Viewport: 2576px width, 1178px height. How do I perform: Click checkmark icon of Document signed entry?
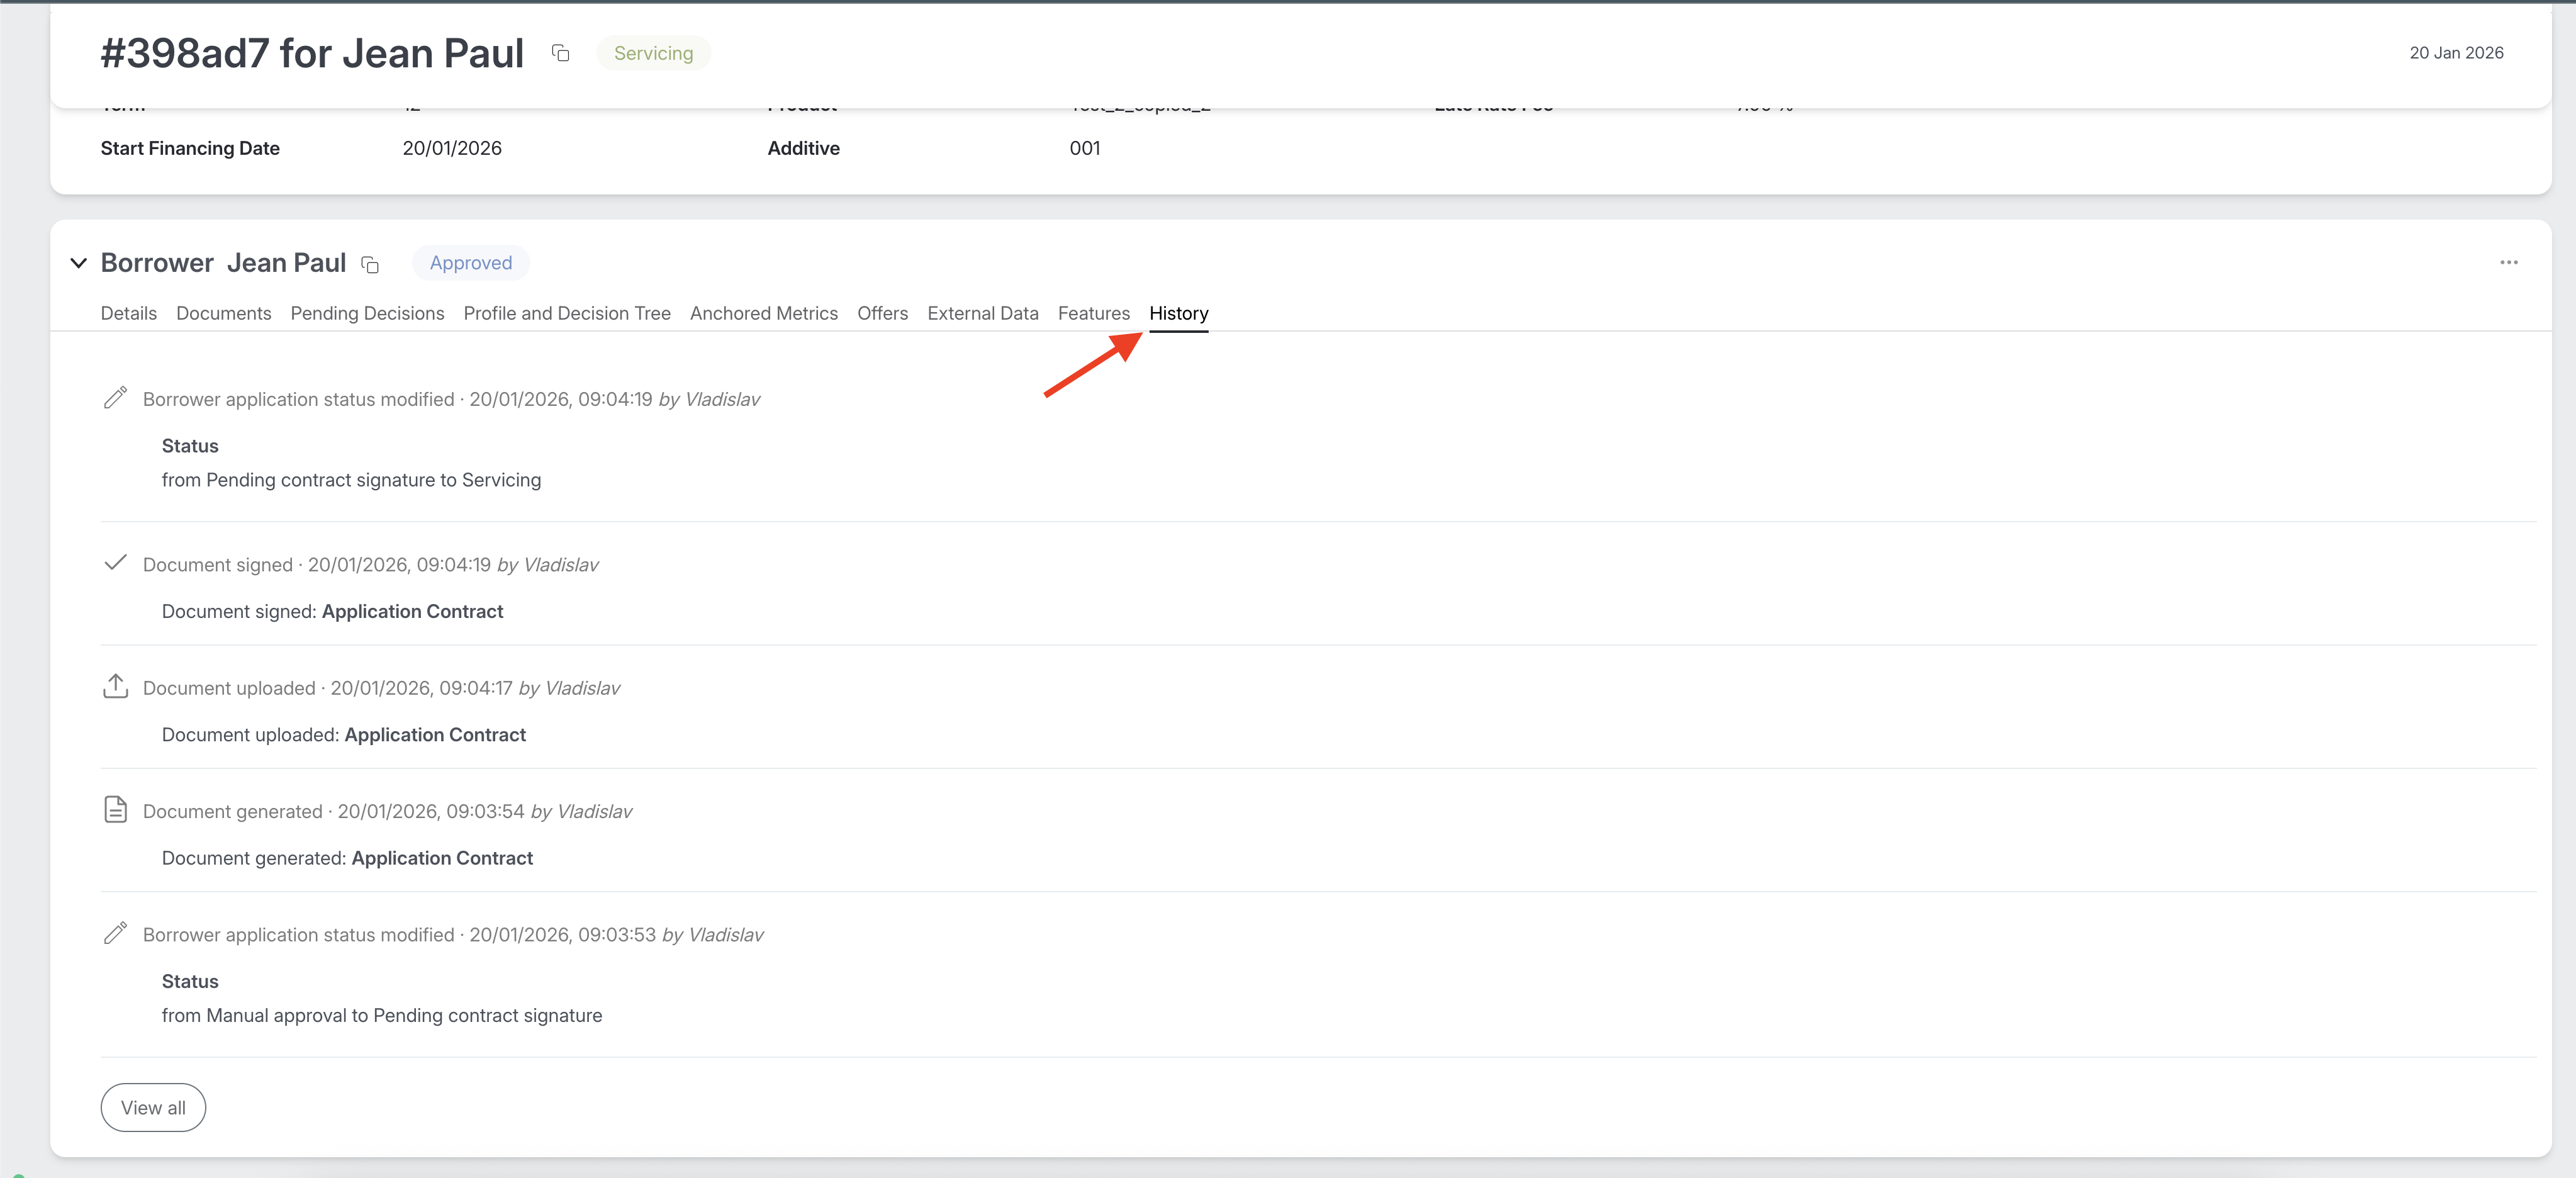(x=115, y=563)
